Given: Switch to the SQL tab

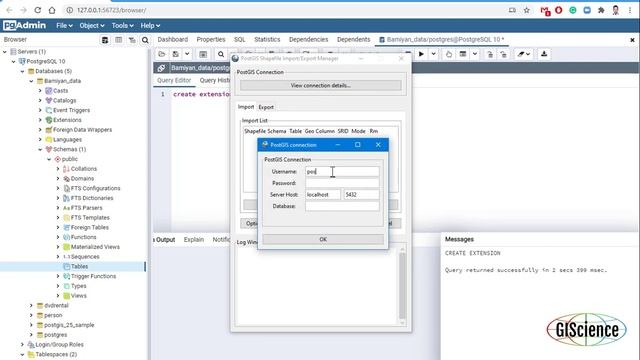Looking at the screenshot, I should tap(240, 40).
